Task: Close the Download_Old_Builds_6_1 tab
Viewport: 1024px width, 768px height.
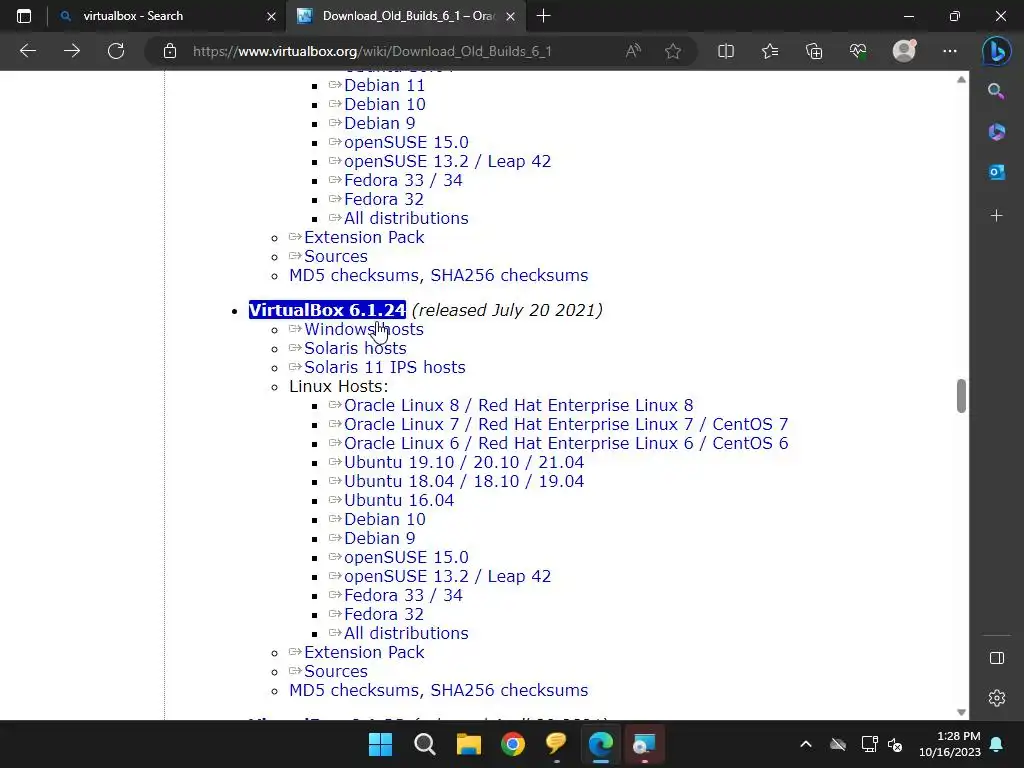Action: [511, 16]
